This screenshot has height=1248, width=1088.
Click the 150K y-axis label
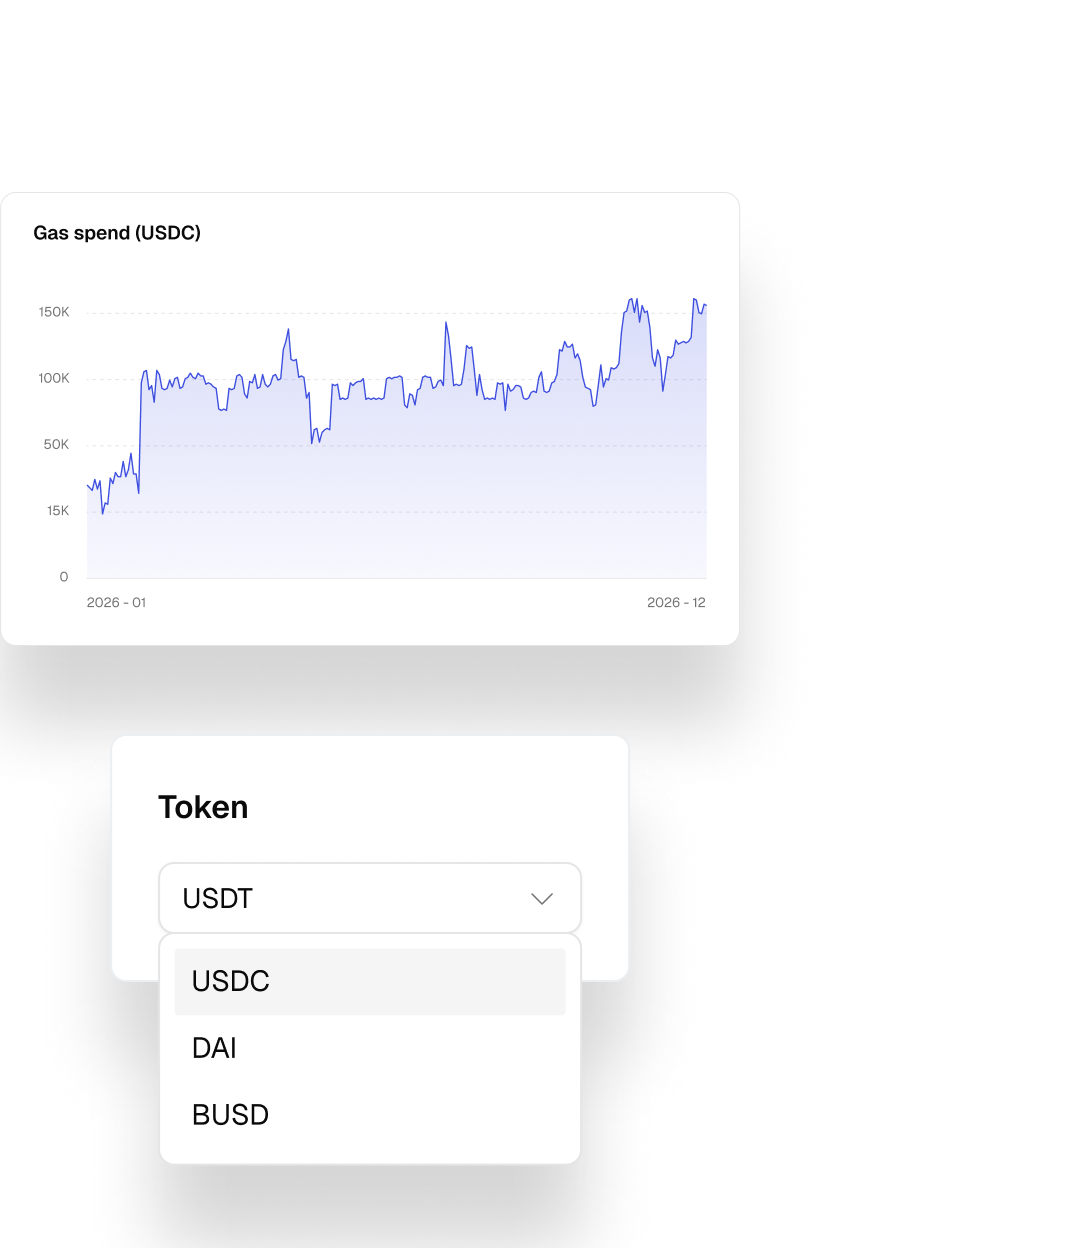click(54, 312)
